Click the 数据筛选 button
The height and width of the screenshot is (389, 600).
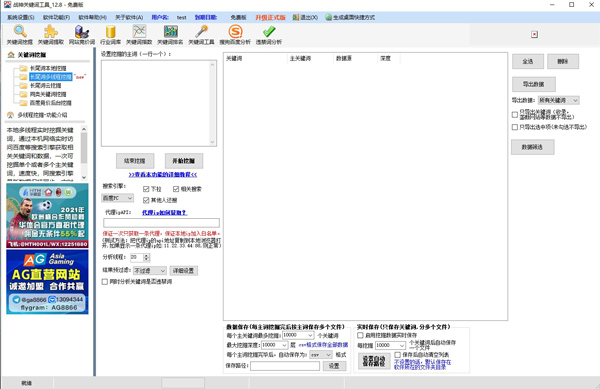(532, 147)
